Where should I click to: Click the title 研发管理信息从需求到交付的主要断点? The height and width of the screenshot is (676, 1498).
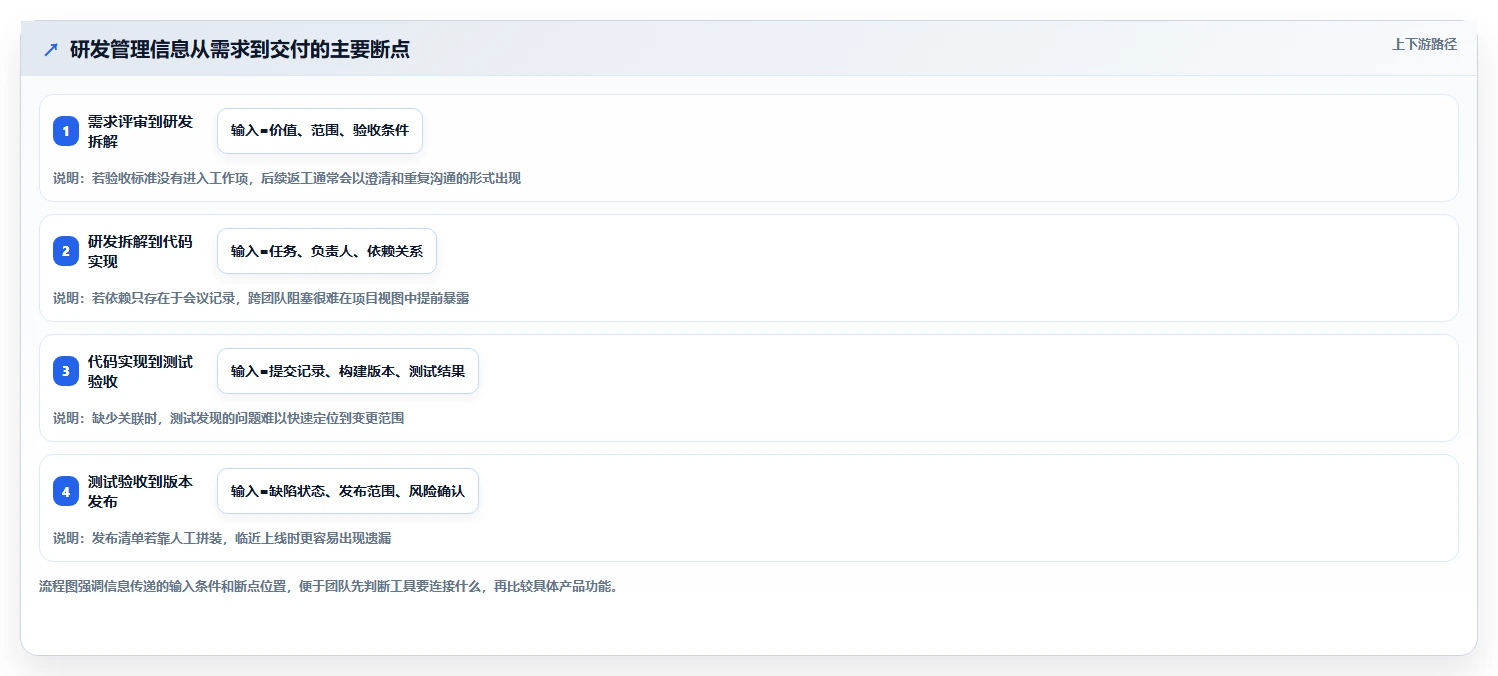pos(240,50)
